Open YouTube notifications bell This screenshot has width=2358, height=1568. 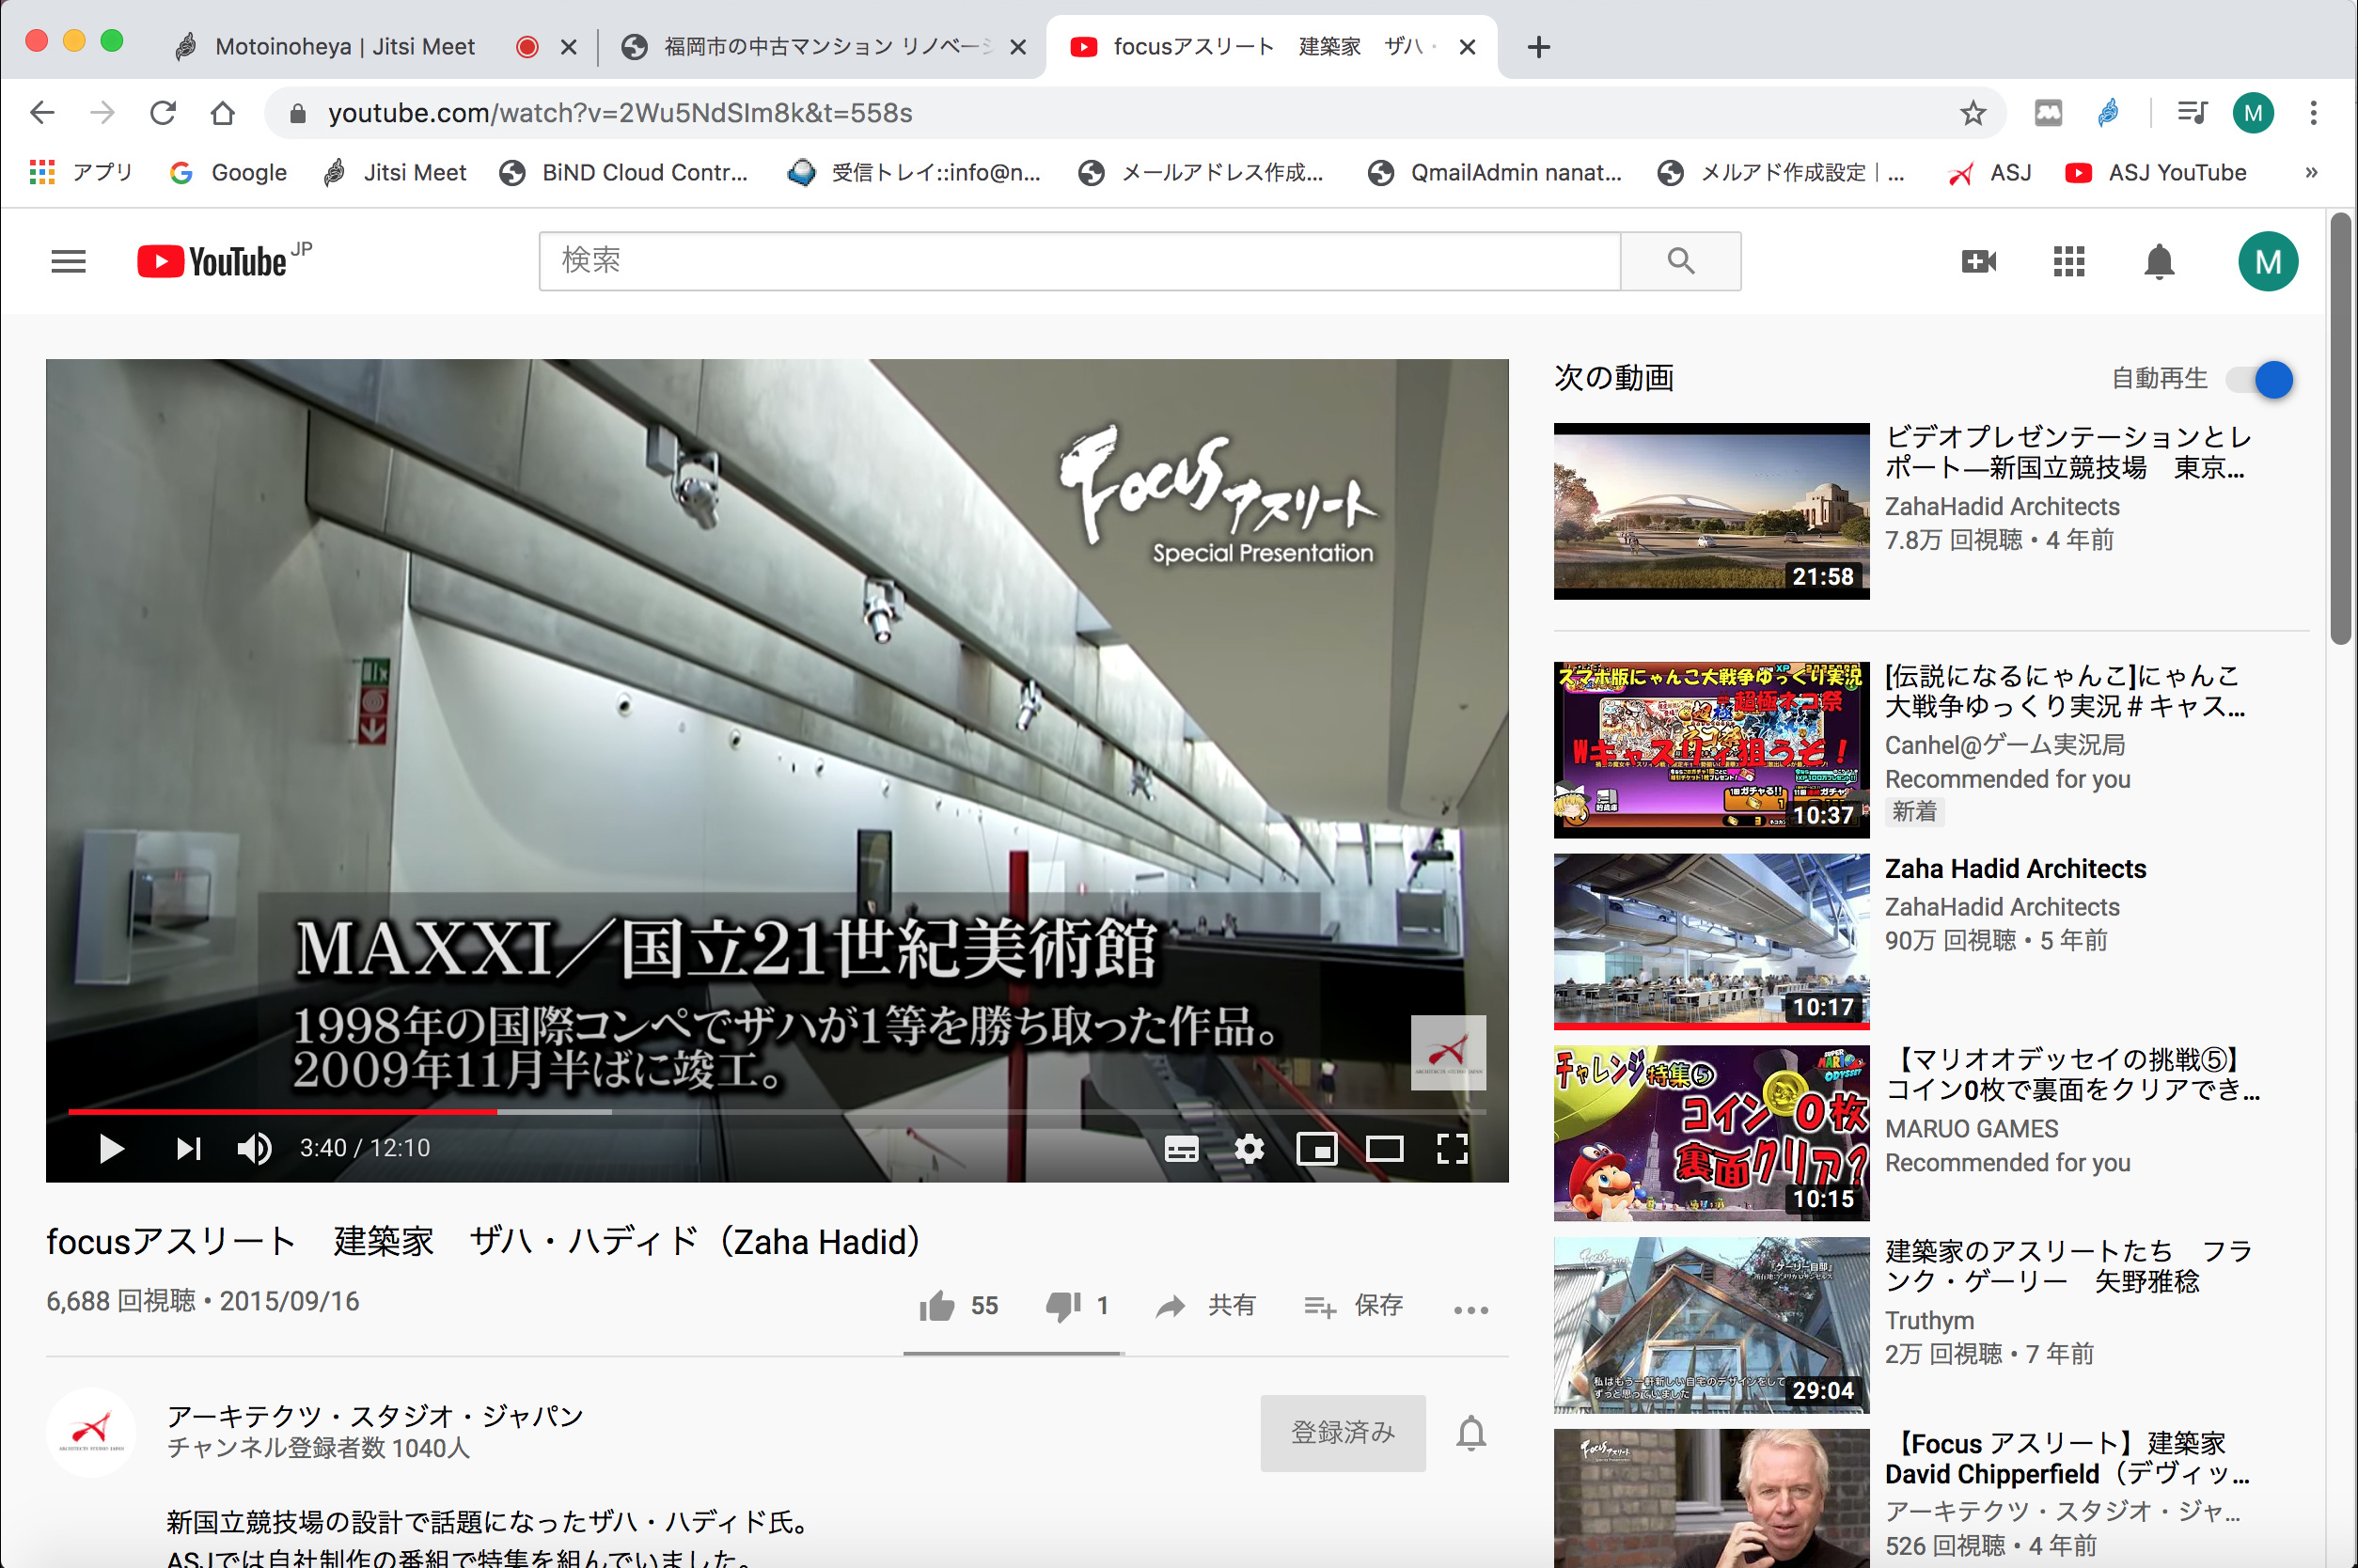(2159, 262)
